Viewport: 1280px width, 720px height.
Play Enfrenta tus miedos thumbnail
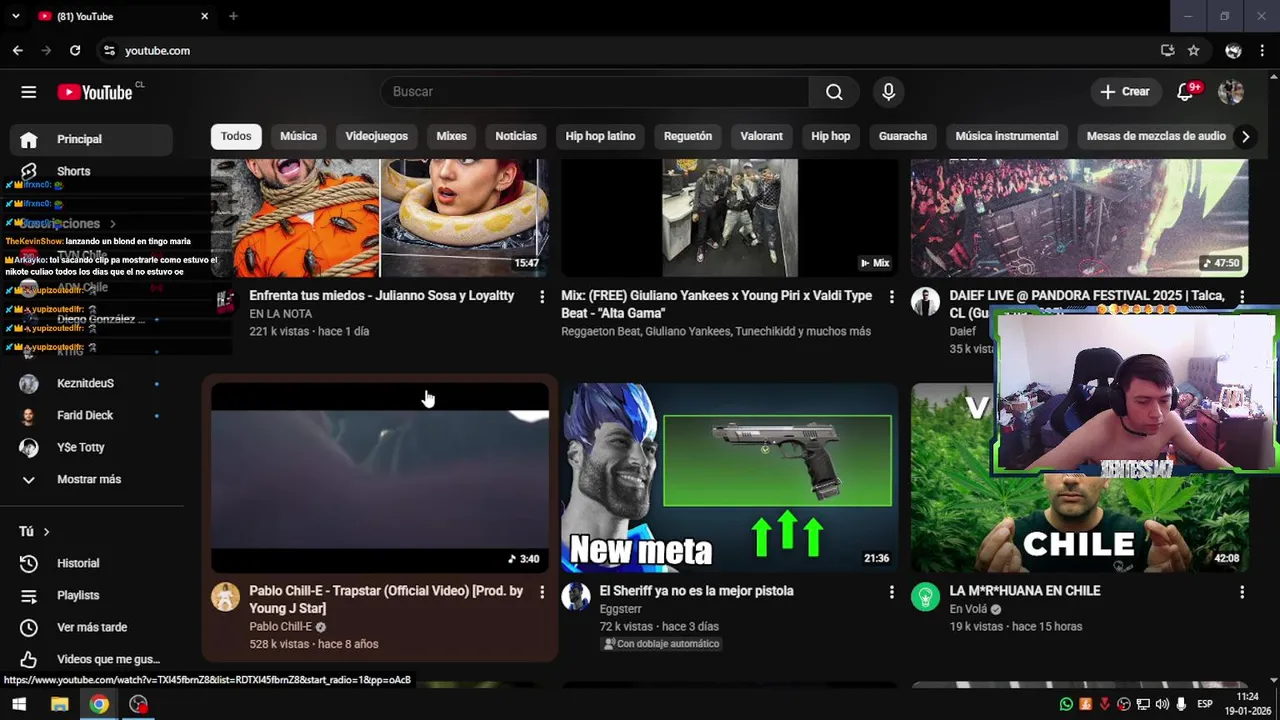pyautogui.click(x=380, y=218)
